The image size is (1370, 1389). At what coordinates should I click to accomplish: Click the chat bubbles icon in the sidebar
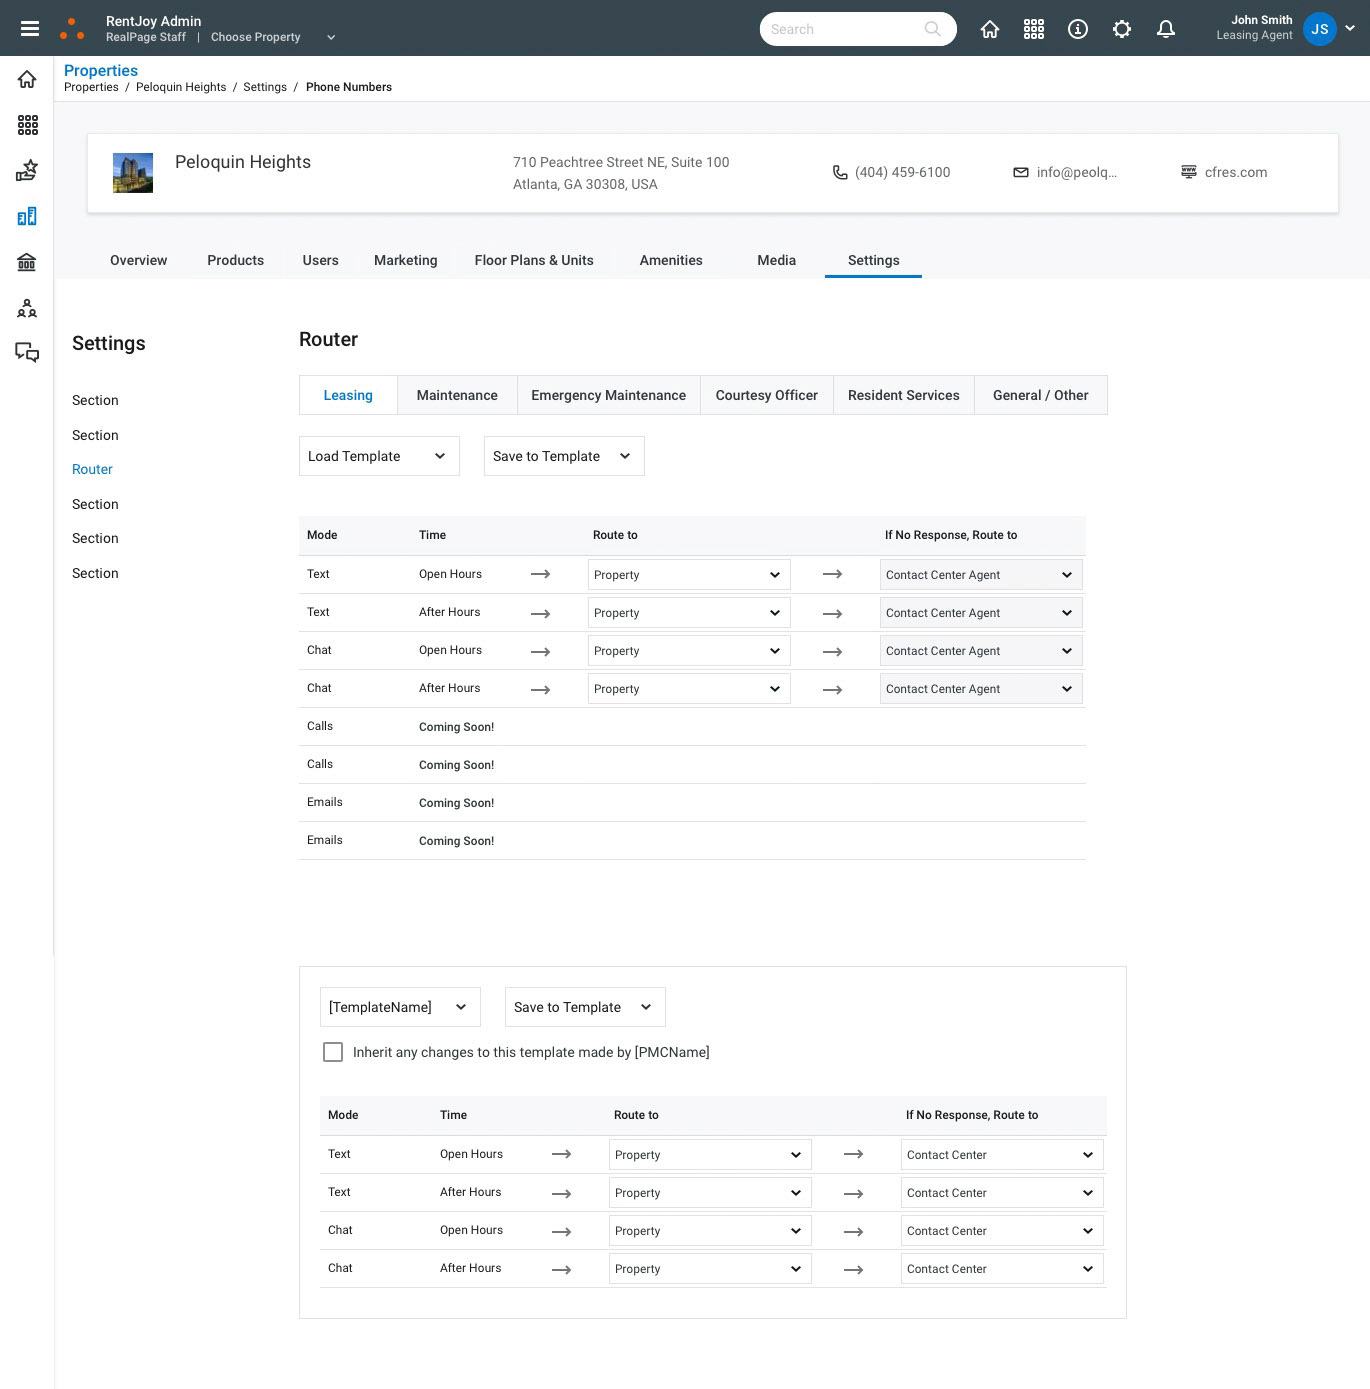(x=27, y=352)
